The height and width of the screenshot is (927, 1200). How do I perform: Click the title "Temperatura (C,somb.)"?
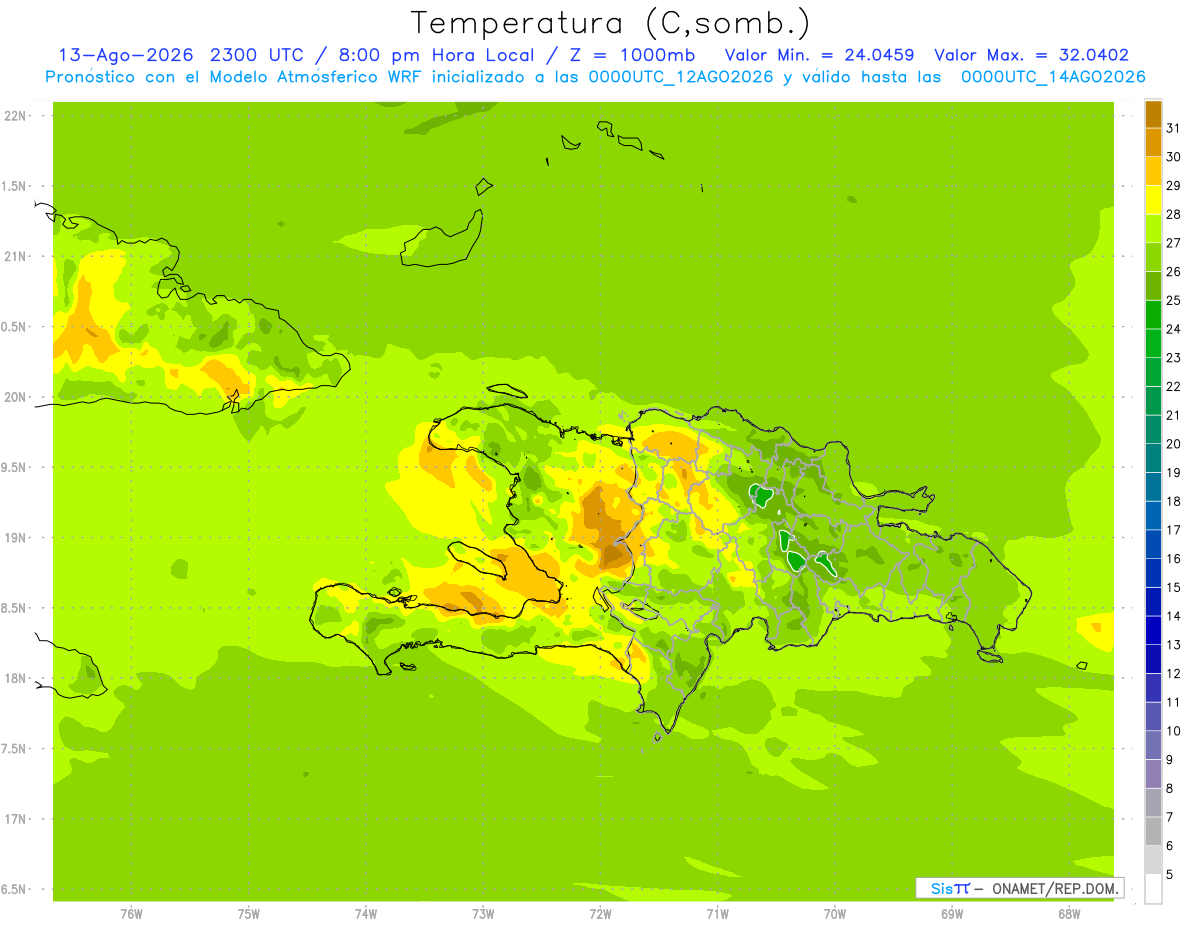pyautogui.click(x=611, y=23)
